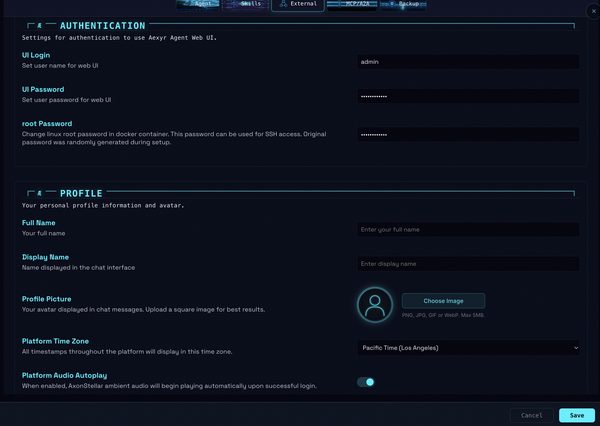Click the Display Name input field

tap(468, 264)
